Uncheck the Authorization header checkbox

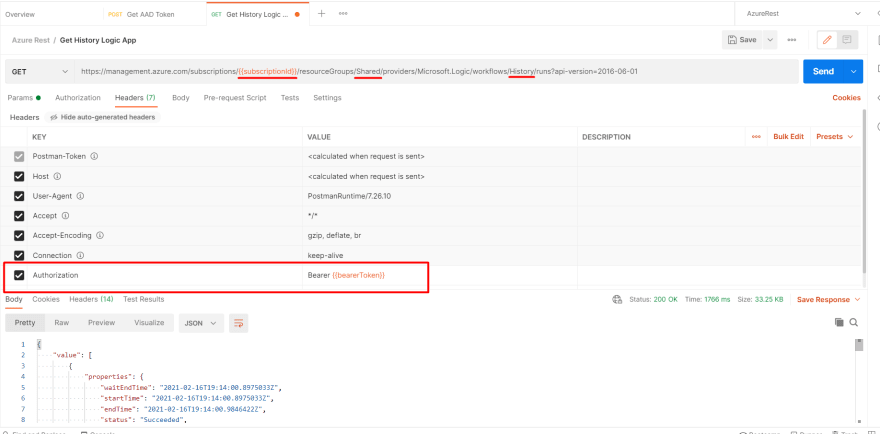pyautogui.click(x=18, y=275)
